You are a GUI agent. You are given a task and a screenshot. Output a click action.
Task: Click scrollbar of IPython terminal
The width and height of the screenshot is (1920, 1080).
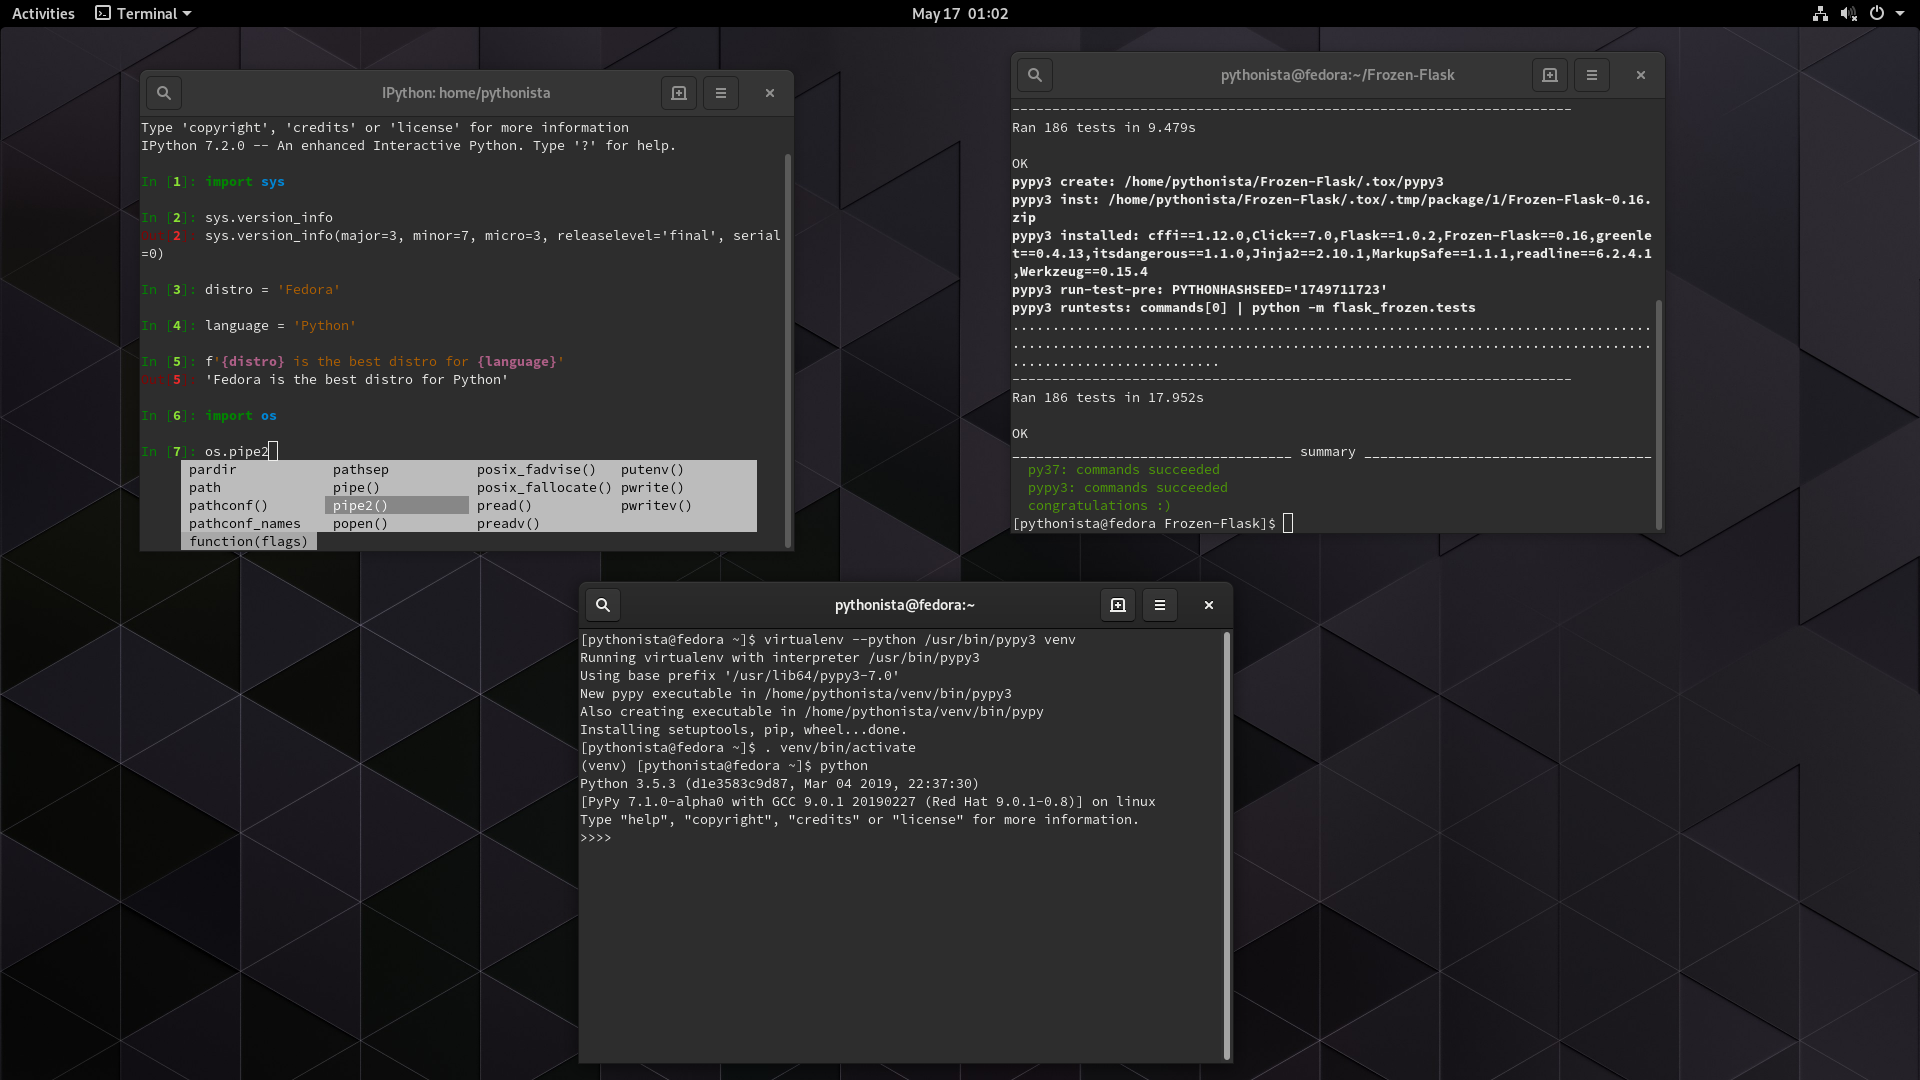point(788,350)
